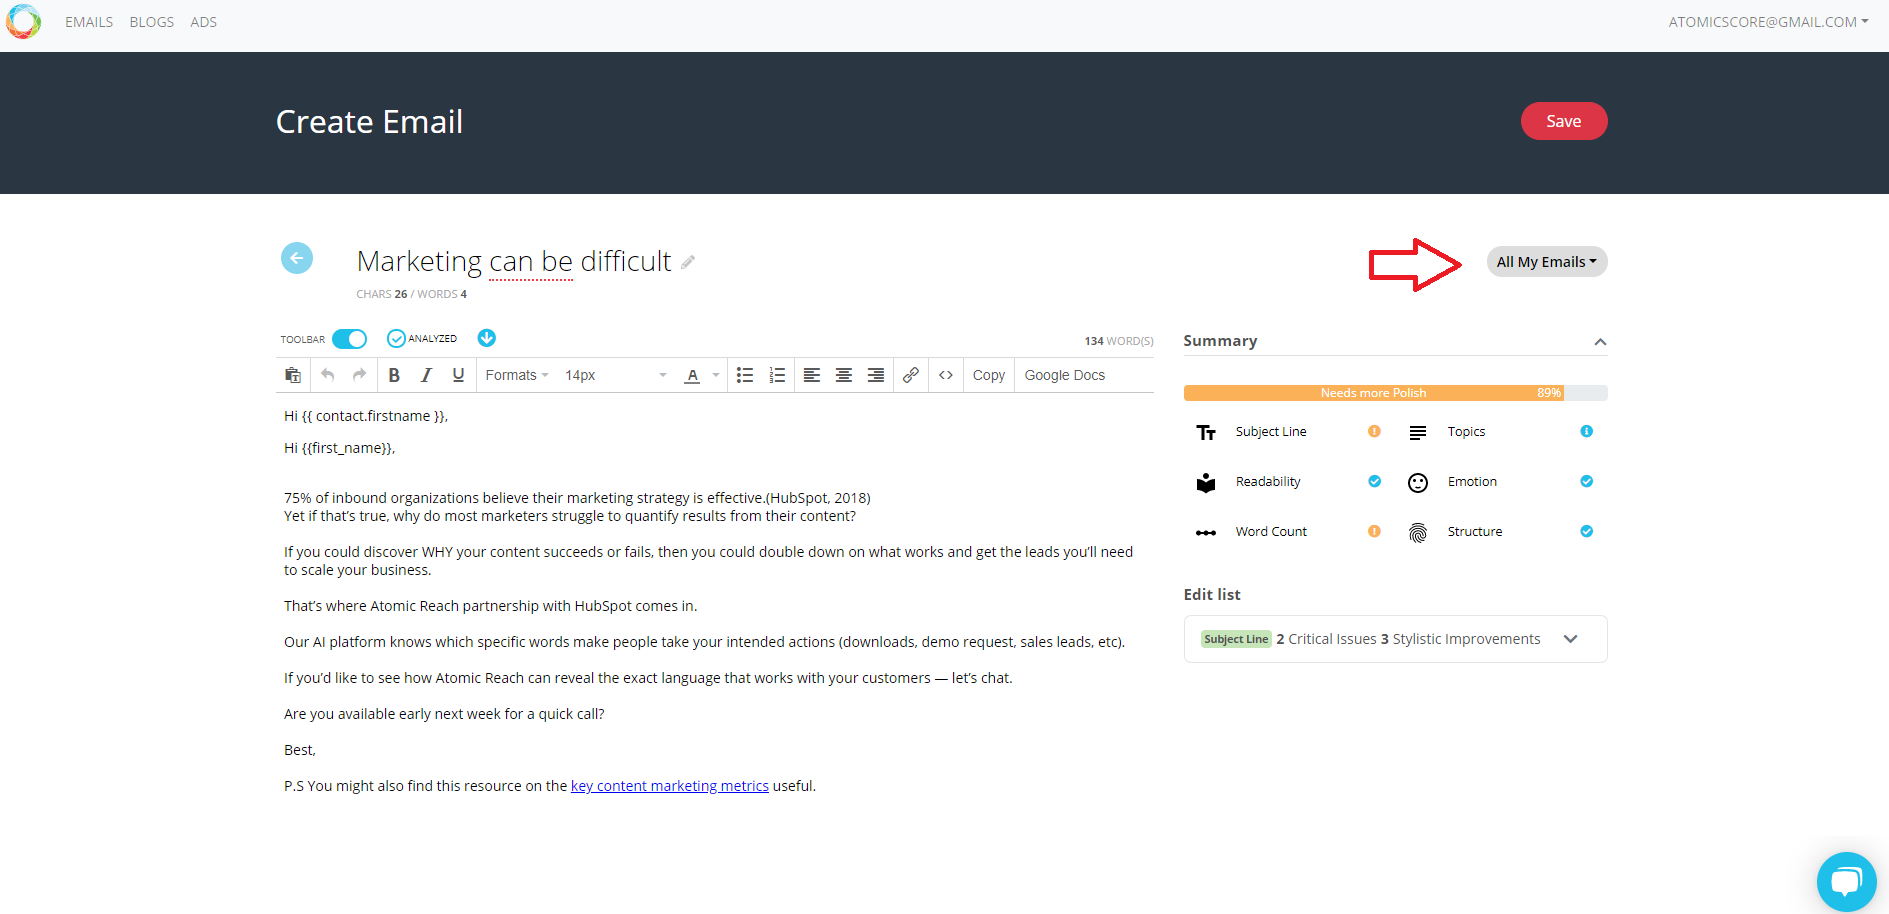Click the Needs more Polish score bar

pyautogui.click(x=1395, y=393)
